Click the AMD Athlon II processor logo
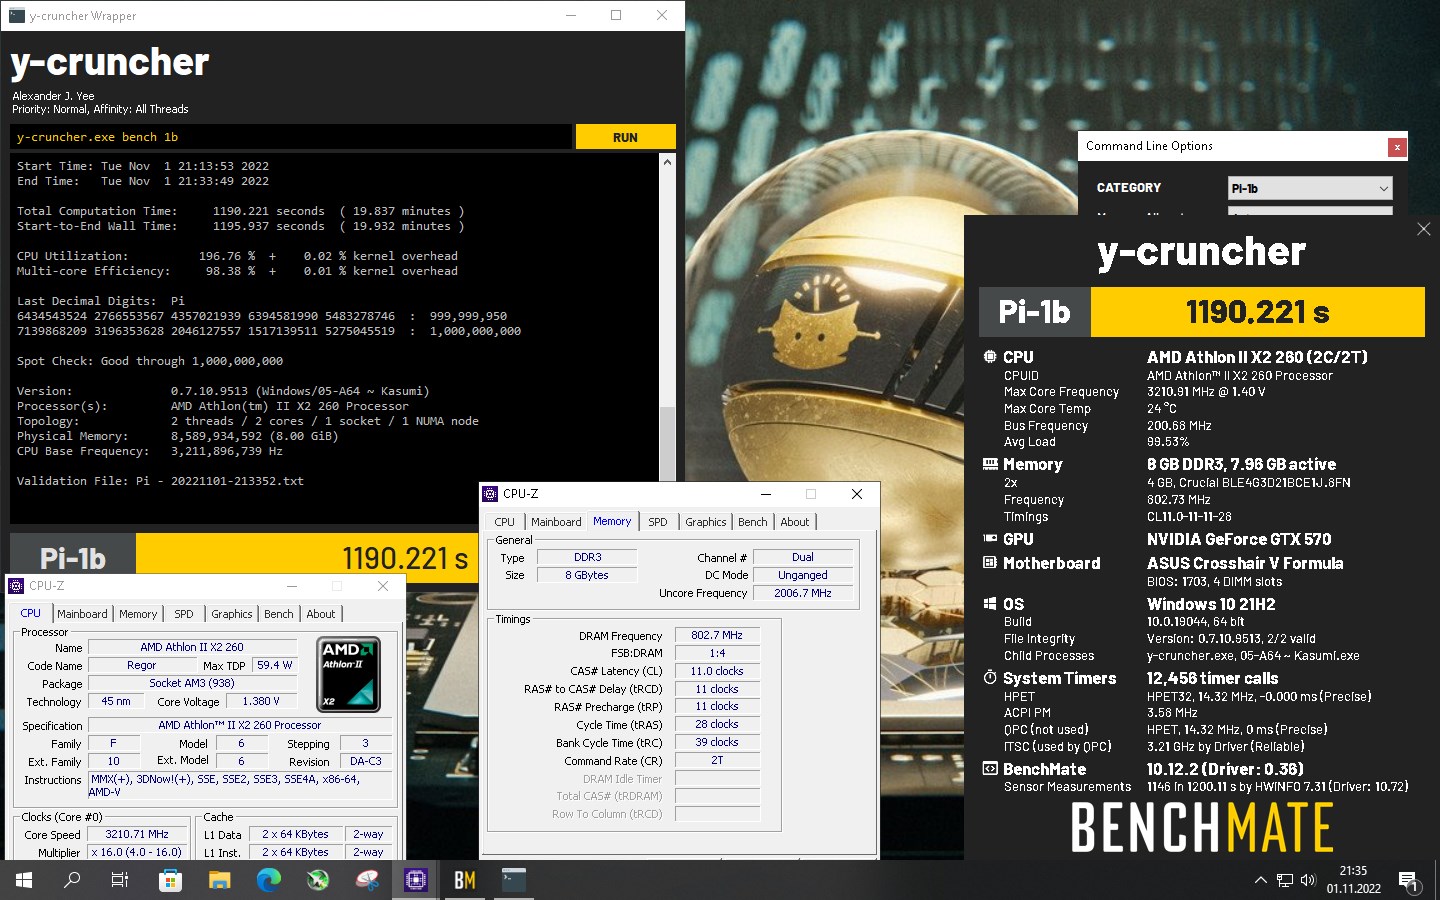This screenshot has width=1440, height=900. [x=349, y=675]
